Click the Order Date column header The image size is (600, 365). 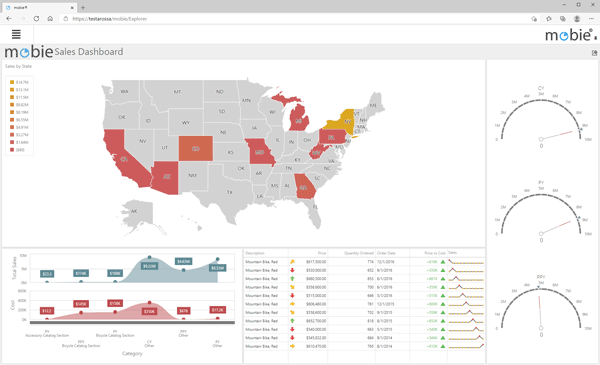tap(386, 253)
